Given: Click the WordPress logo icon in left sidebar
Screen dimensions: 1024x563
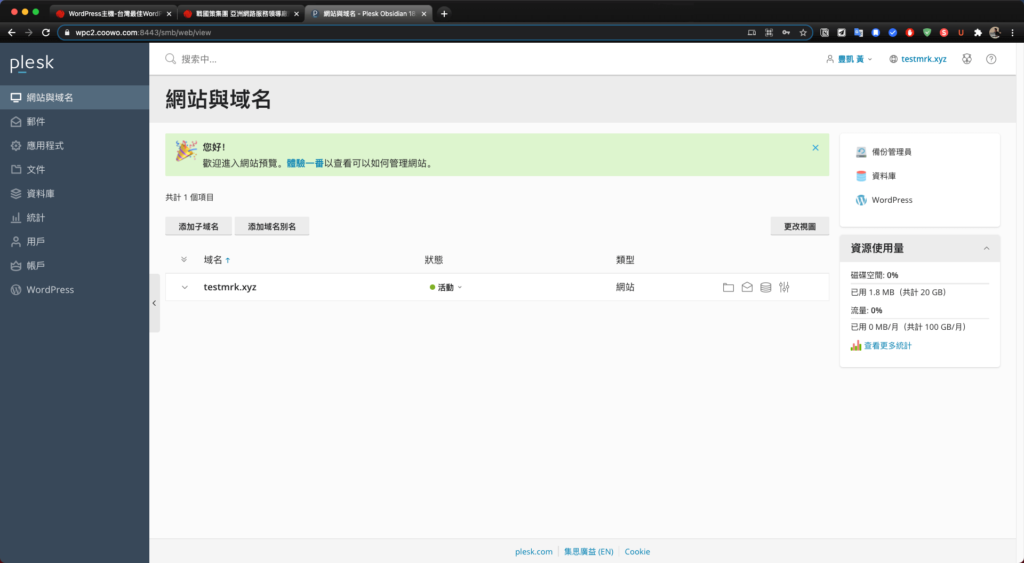Looking at the screenshot, I should [16, 289].
